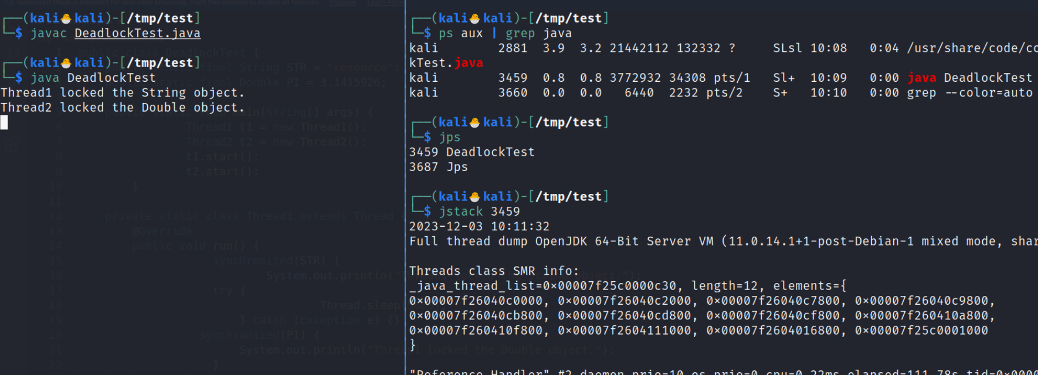Click the '_java_thread_list' line
The height and width of the screenshot is (375, 1038).
point(628,286)
